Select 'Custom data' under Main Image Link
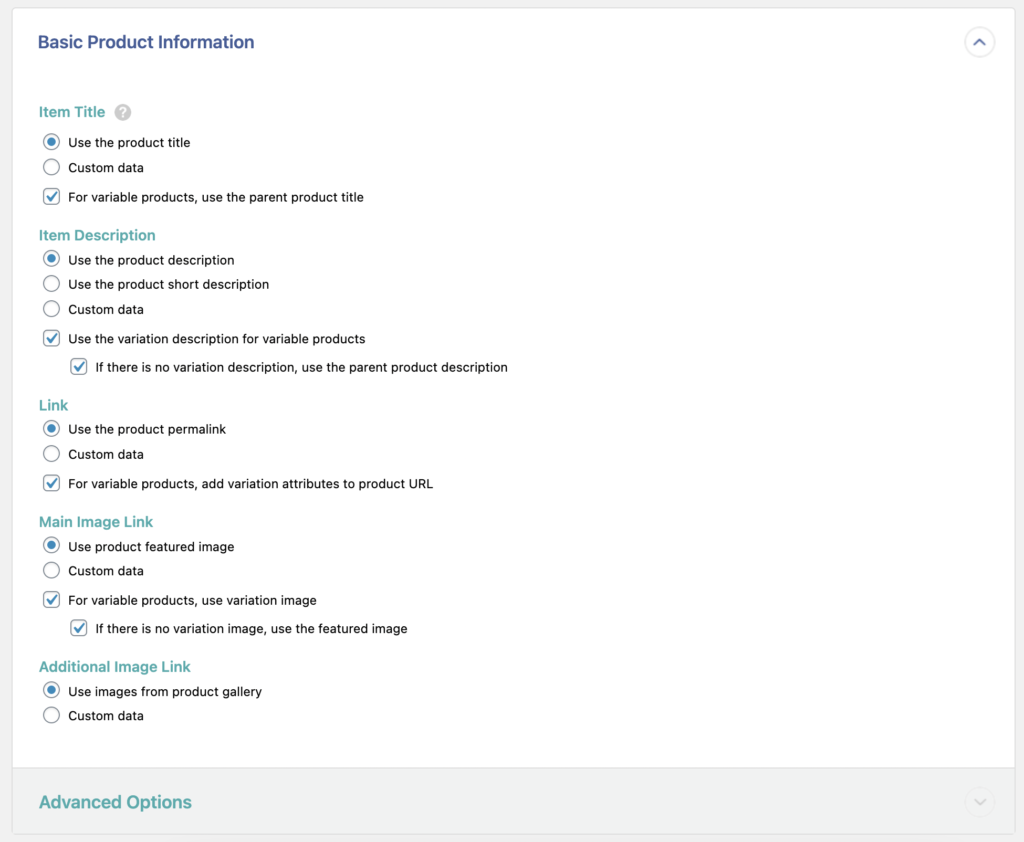Image resolution: width=1024 pixels, height=842 pixels. pyautogui.click(x=51, y=571)
